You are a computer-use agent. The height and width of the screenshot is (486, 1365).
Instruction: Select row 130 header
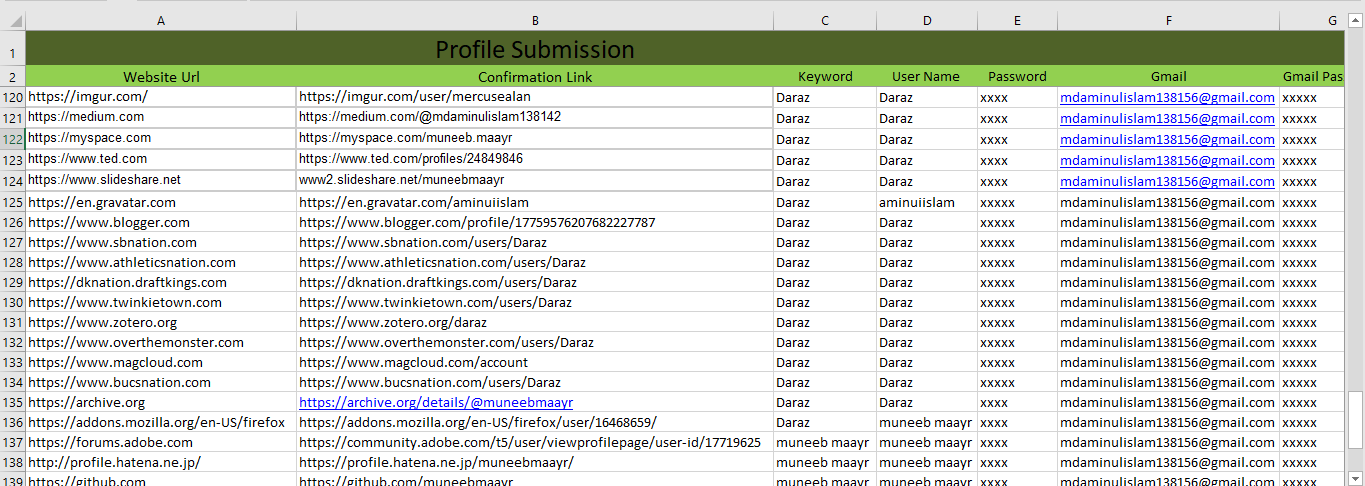coord(12,302)
